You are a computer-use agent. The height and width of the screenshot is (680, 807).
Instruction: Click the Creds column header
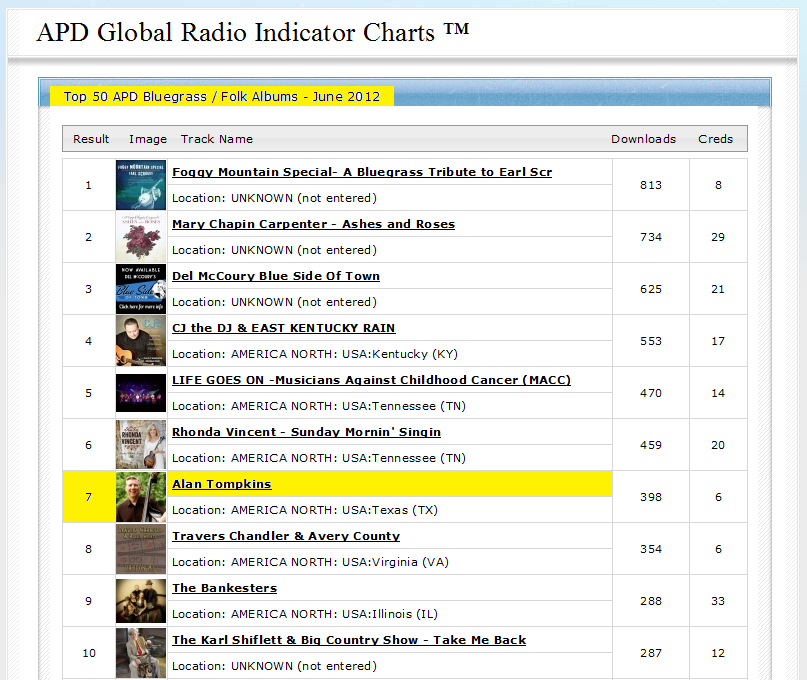[x=715, y=139]
